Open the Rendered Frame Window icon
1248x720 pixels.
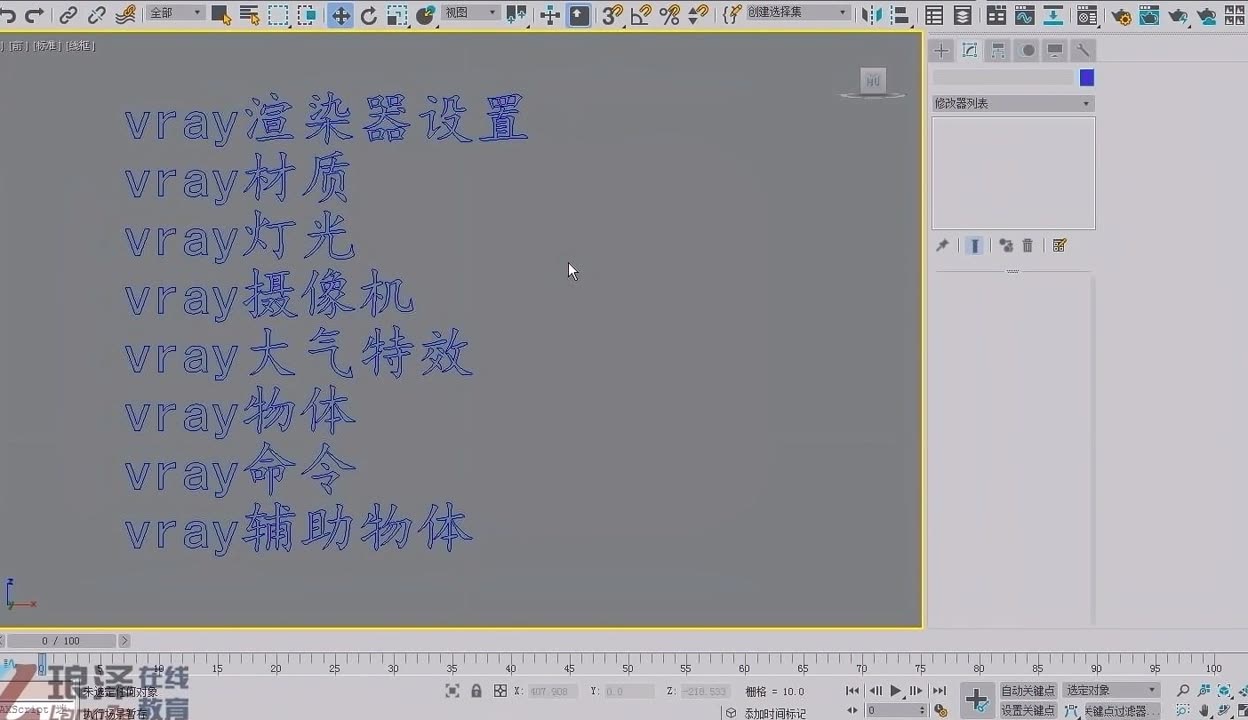click(x=1150, y=15)
